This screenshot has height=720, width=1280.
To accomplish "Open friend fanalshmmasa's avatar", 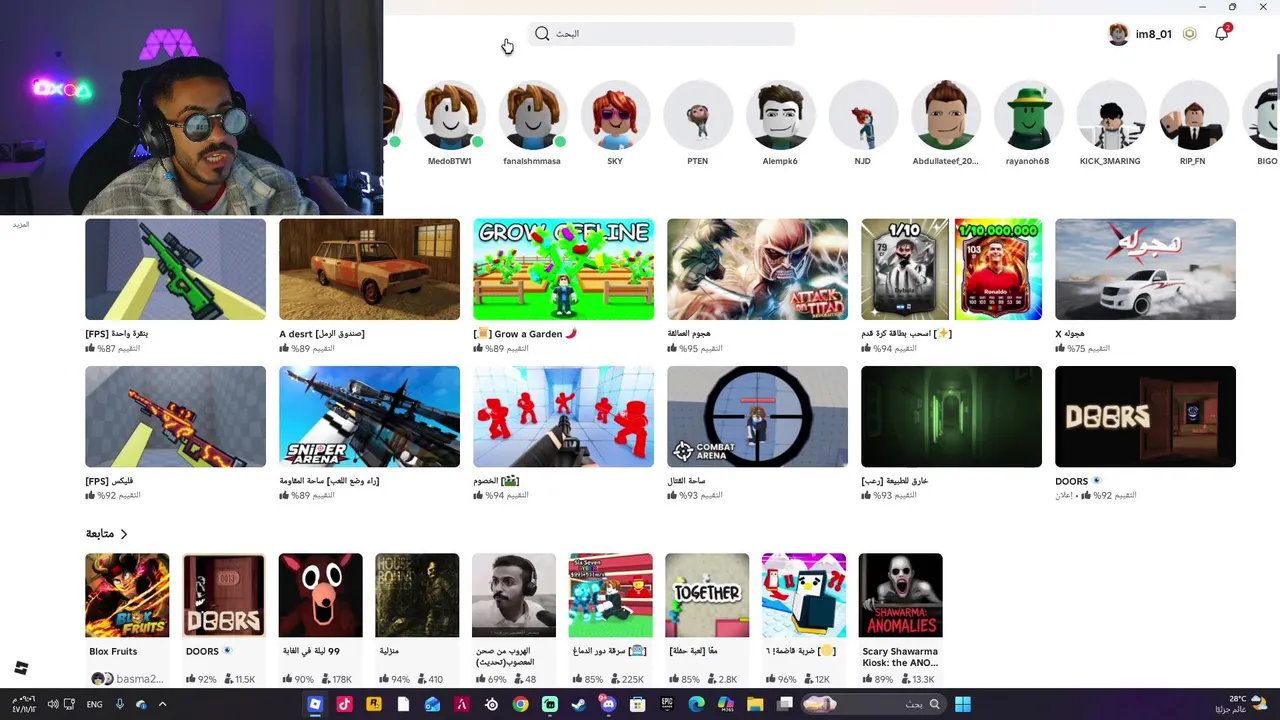I will click(532, 115).
